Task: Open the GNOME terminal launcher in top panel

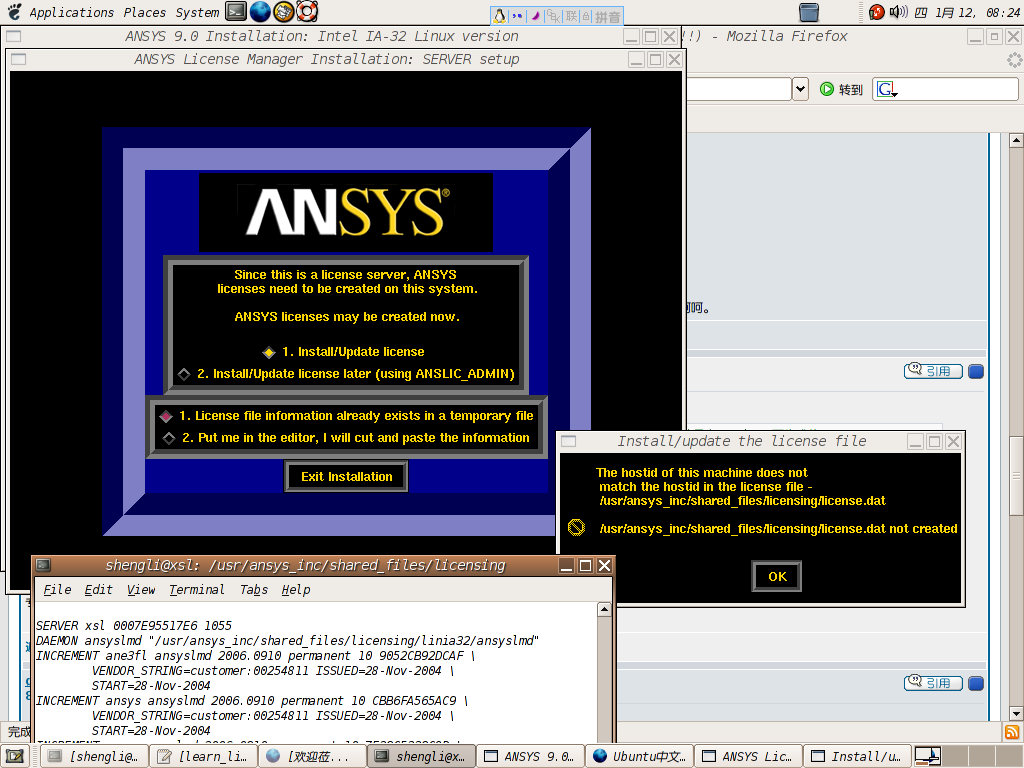Action: [x=236, y=11]
